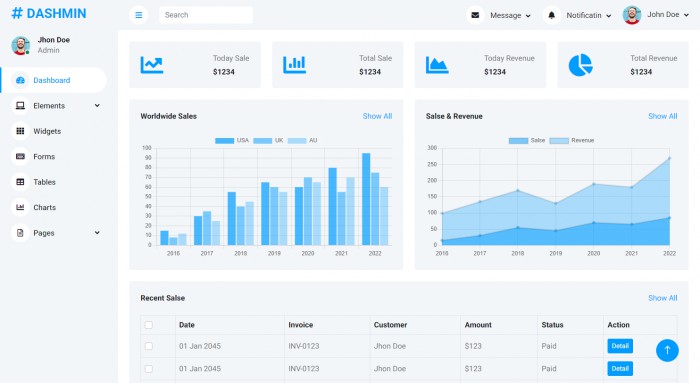
Task: Open the Forms menu item
Action: pyautogui.click(x=54, y=157)
